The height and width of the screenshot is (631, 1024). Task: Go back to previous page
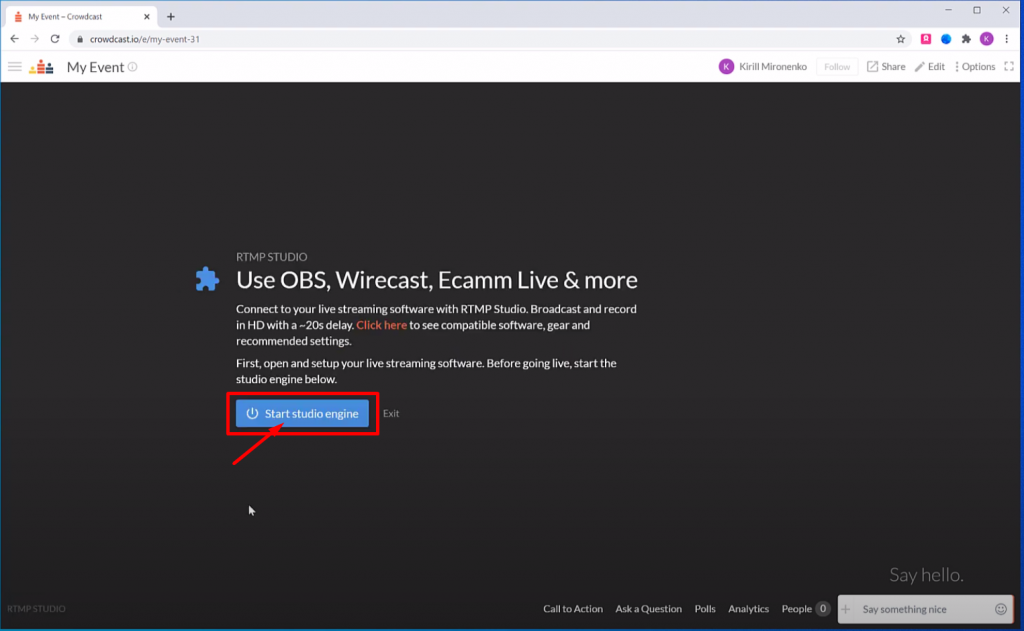point(14,39)
